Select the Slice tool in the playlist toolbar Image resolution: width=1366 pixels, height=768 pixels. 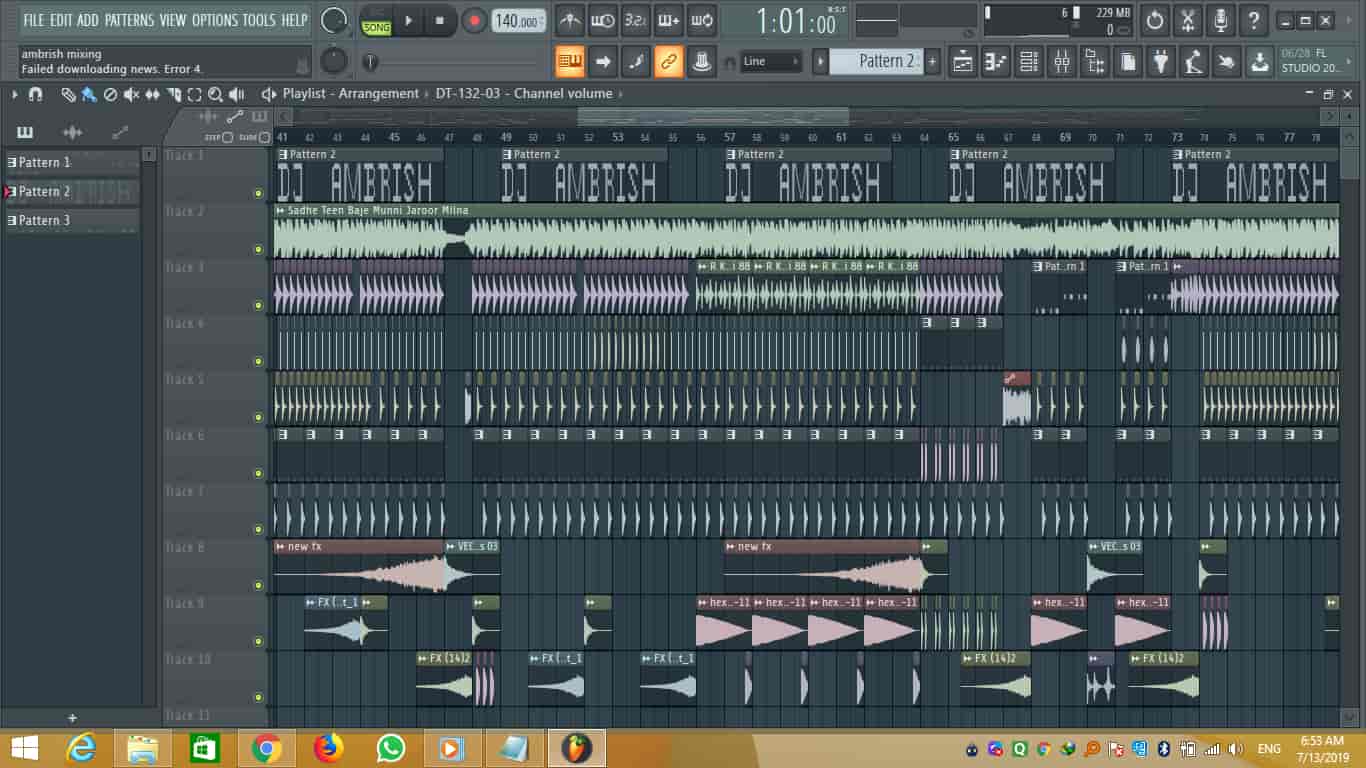pyautogui.click(x=175, y=94)
